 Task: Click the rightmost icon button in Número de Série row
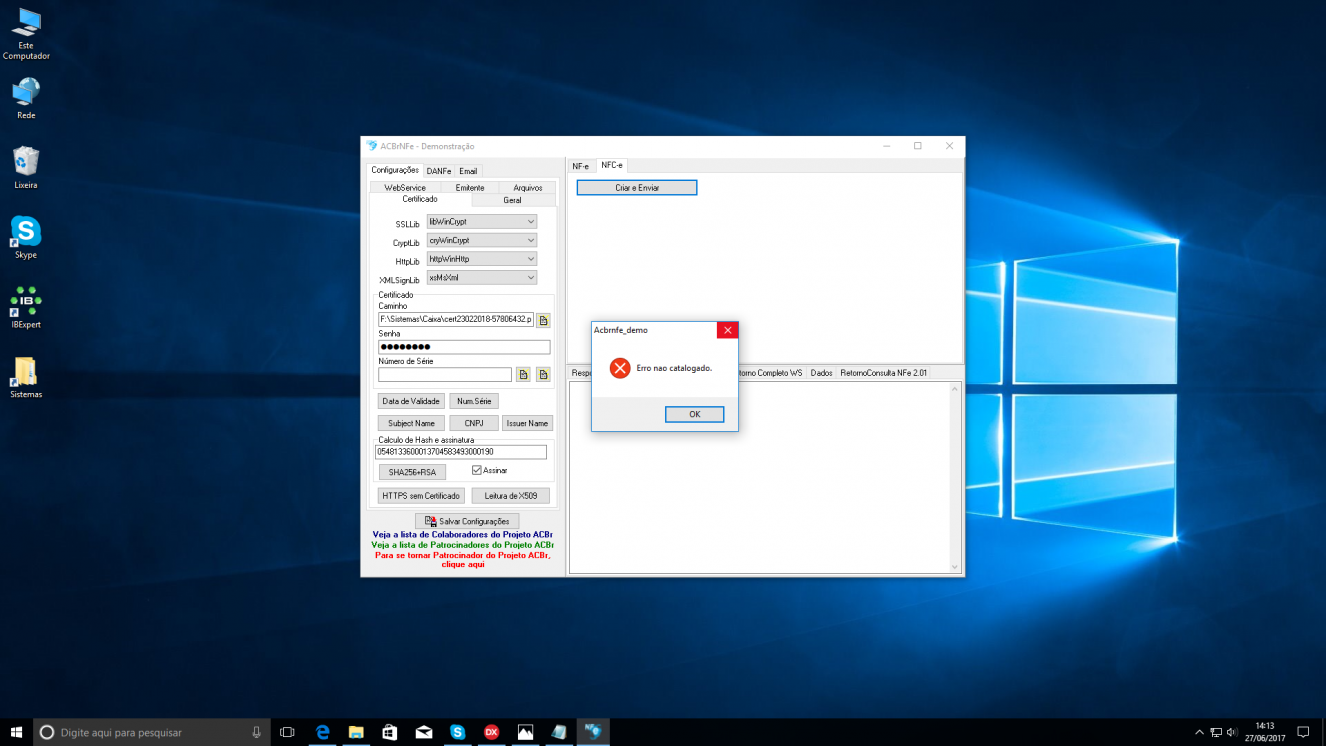click(543, 375)
